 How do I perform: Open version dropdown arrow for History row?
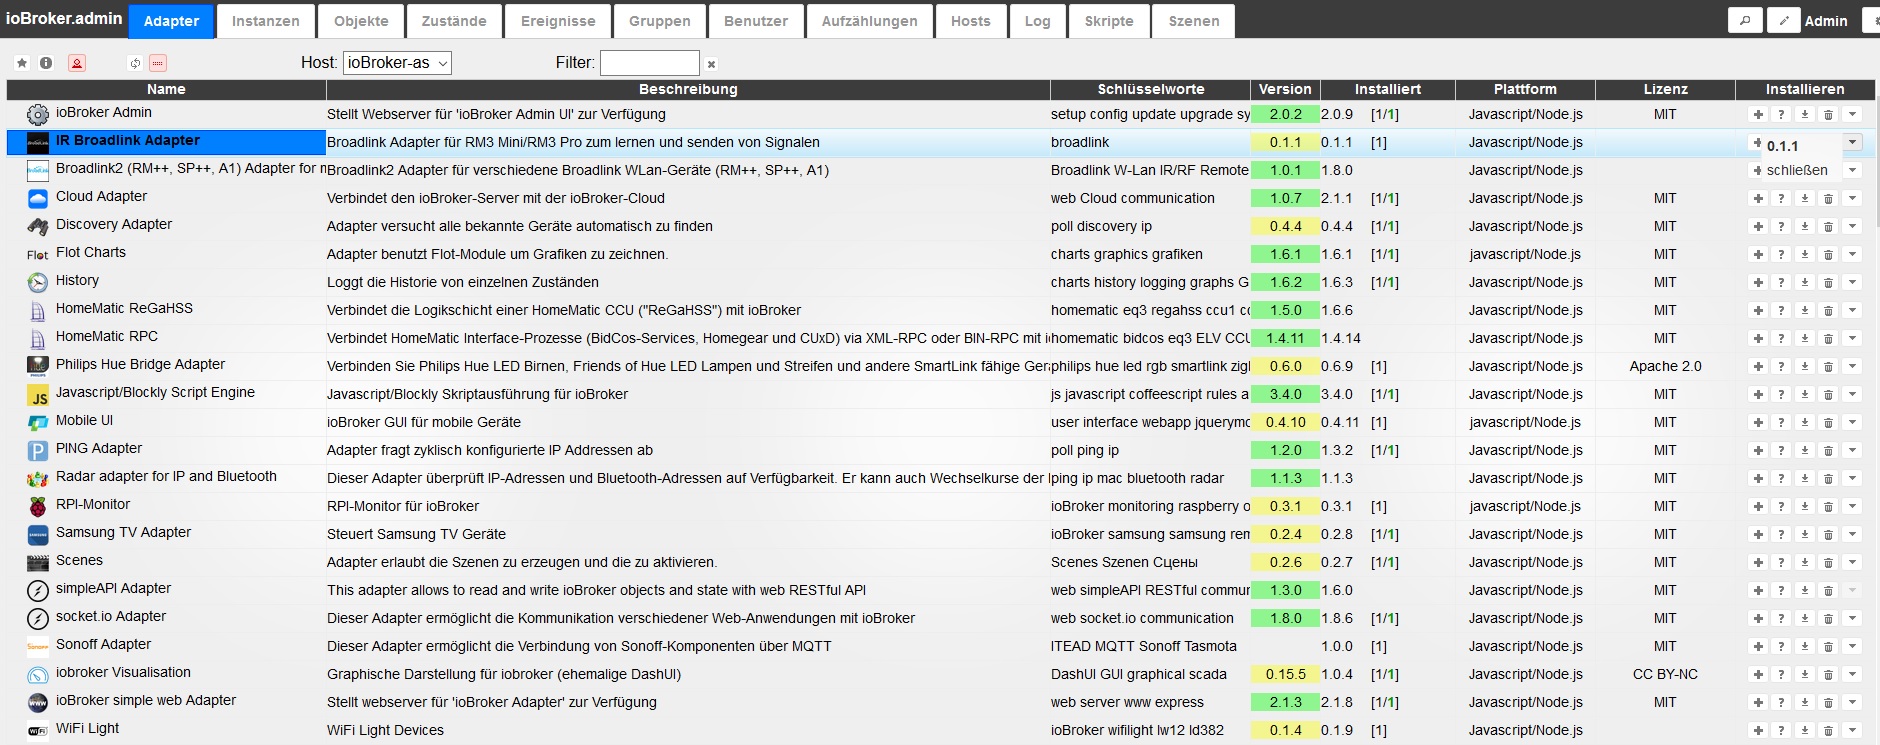point(1852,283)
